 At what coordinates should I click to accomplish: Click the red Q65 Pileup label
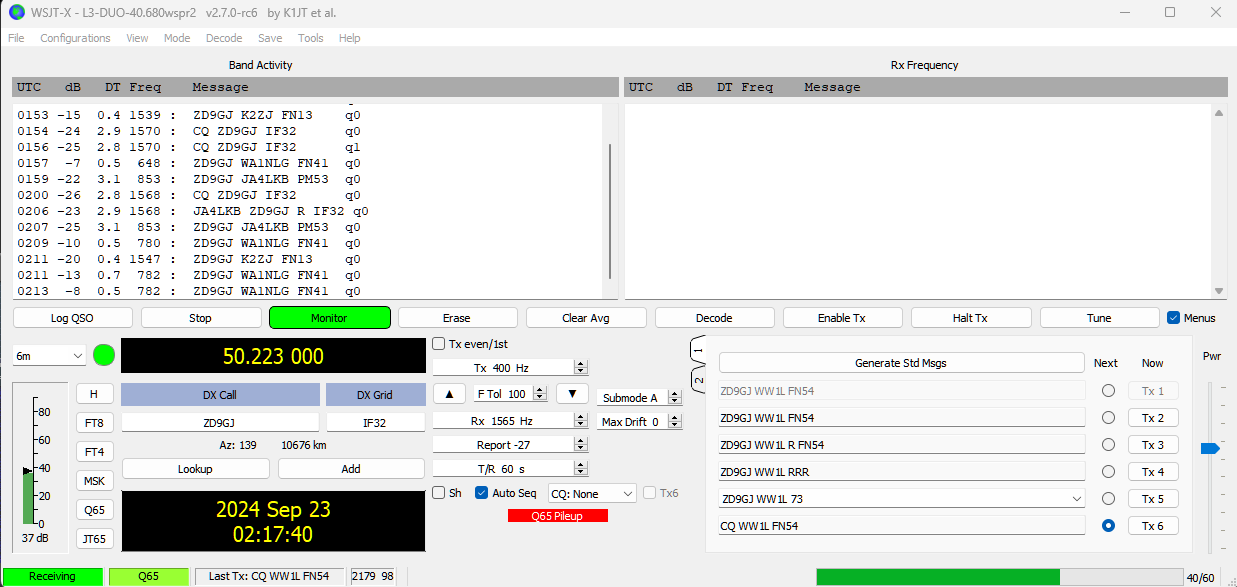(557, 516)
